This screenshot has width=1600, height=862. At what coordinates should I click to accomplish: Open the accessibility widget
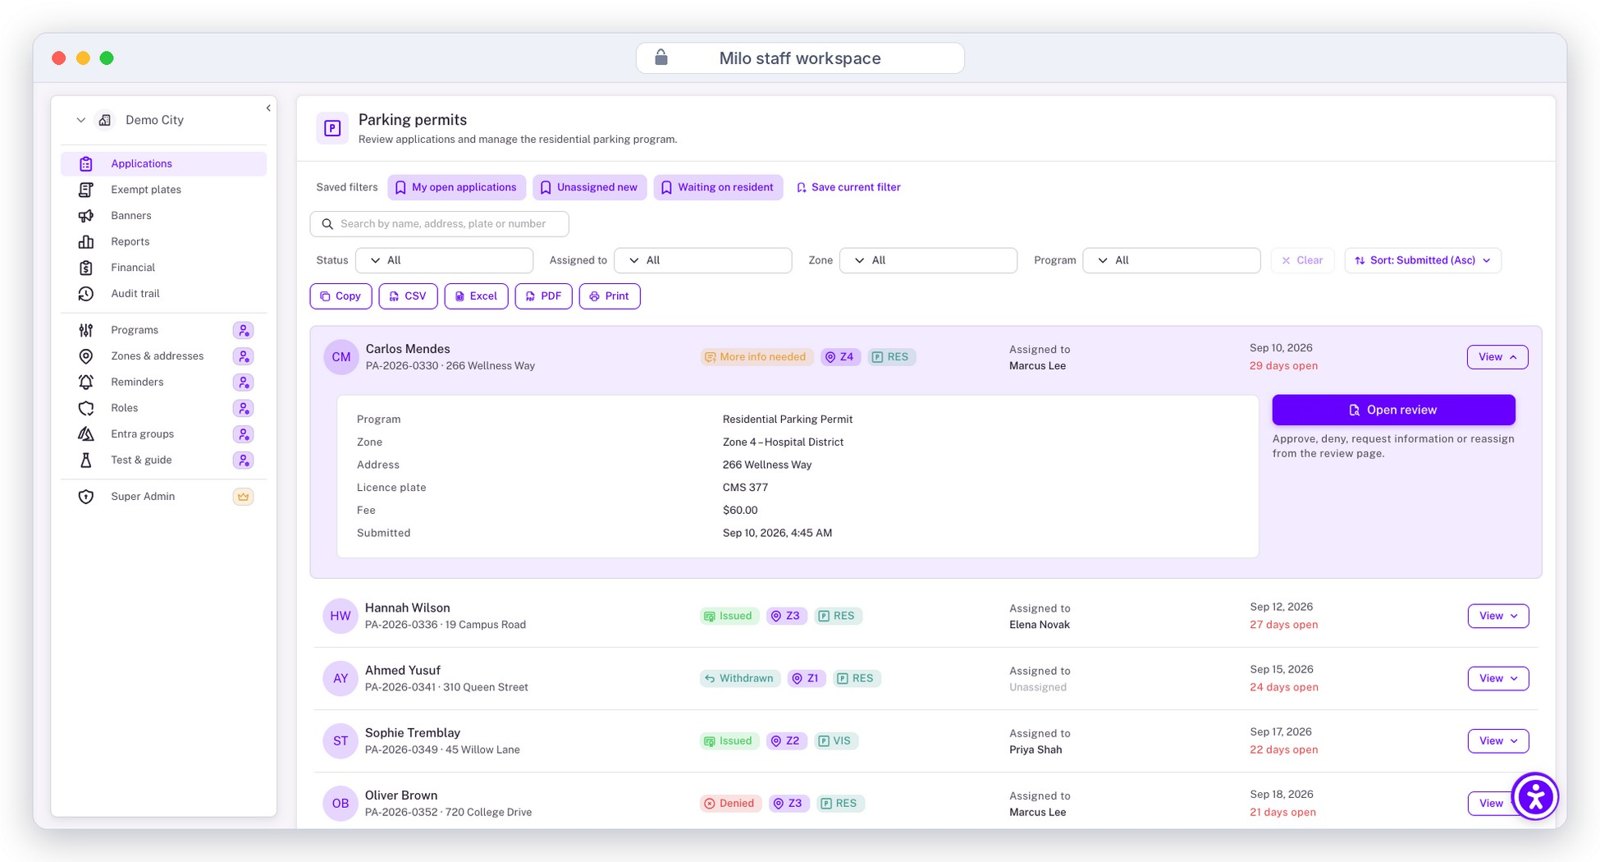pyautogui.click(x=1535, y=797)
